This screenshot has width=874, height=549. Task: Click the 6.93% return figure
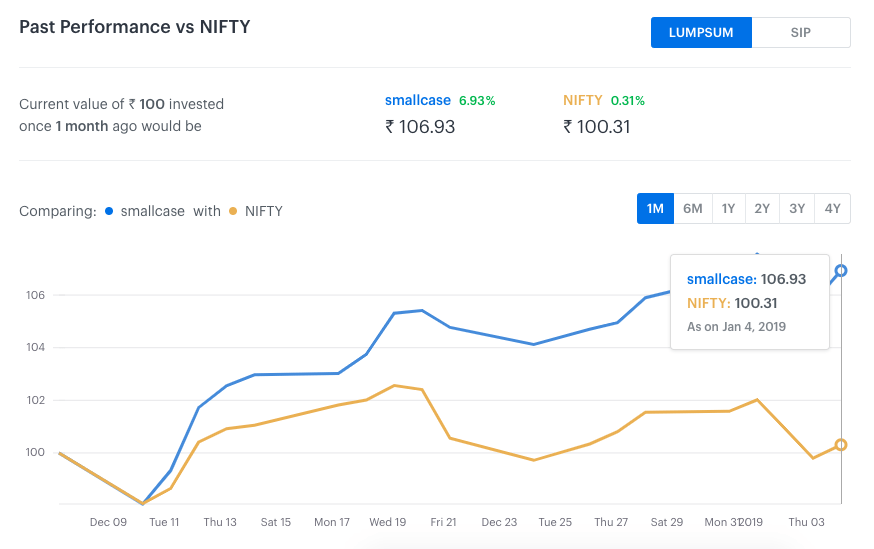coord(477,101)
